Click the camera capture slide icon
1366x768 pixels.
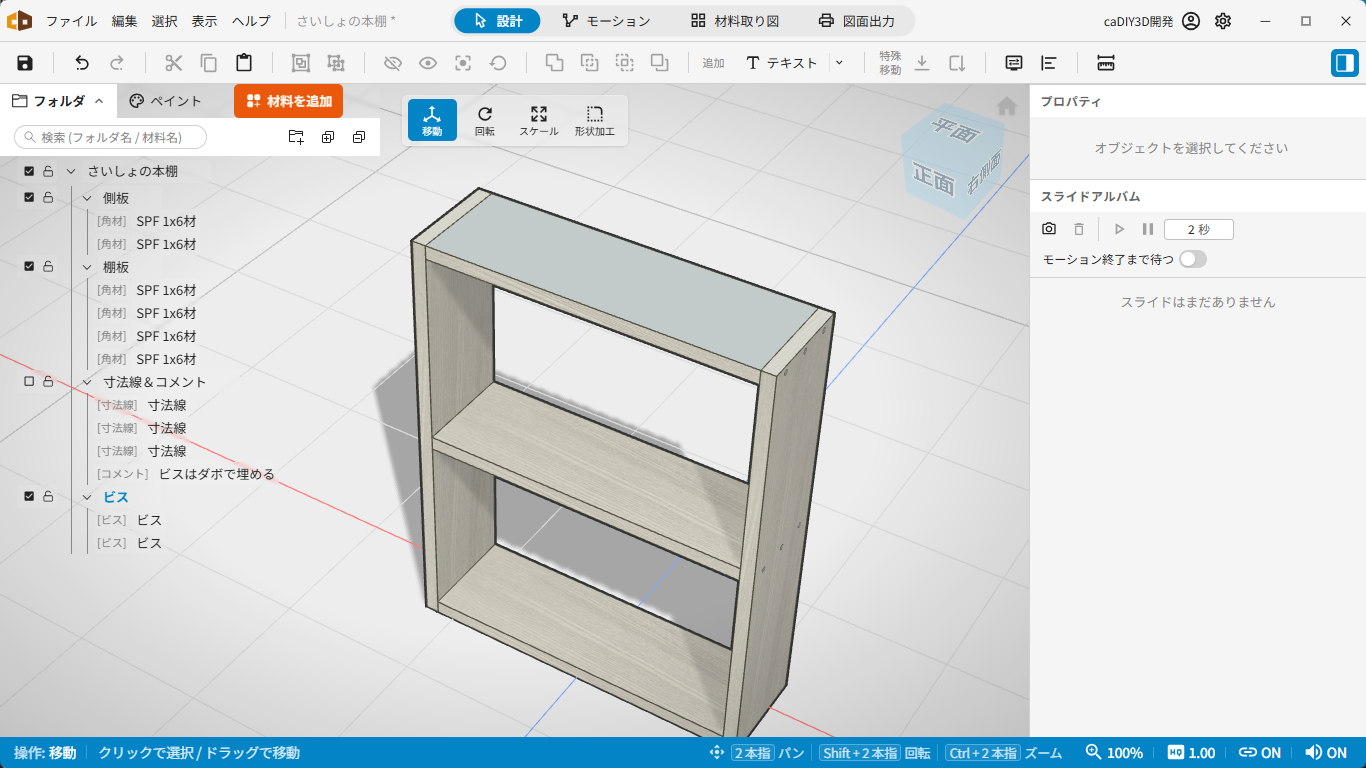1049,229
